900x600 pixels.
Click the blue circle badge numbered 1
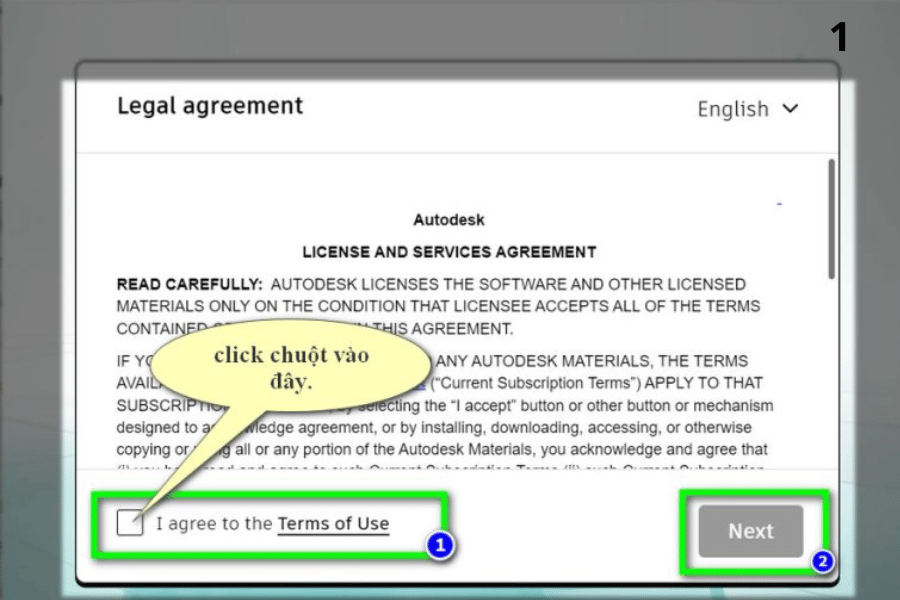click(x=440, y=546)
